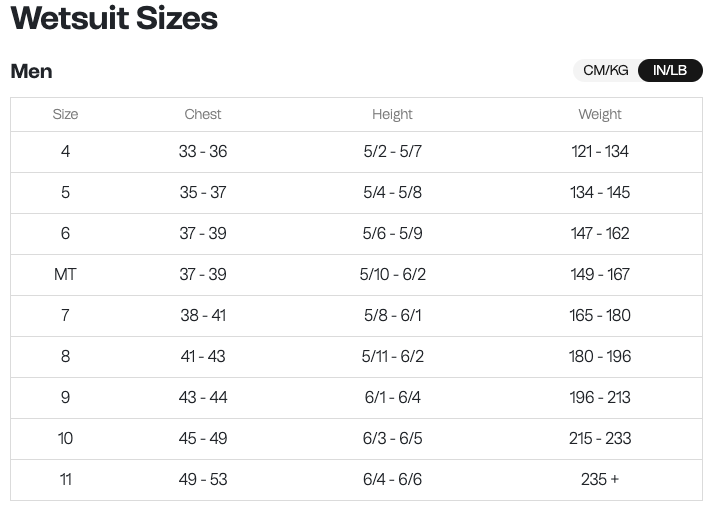Image resolution: width=719 pixels, height=509 pixels.
Task: Click height value 5/4 - 5/8
Action: pos(392,192)
